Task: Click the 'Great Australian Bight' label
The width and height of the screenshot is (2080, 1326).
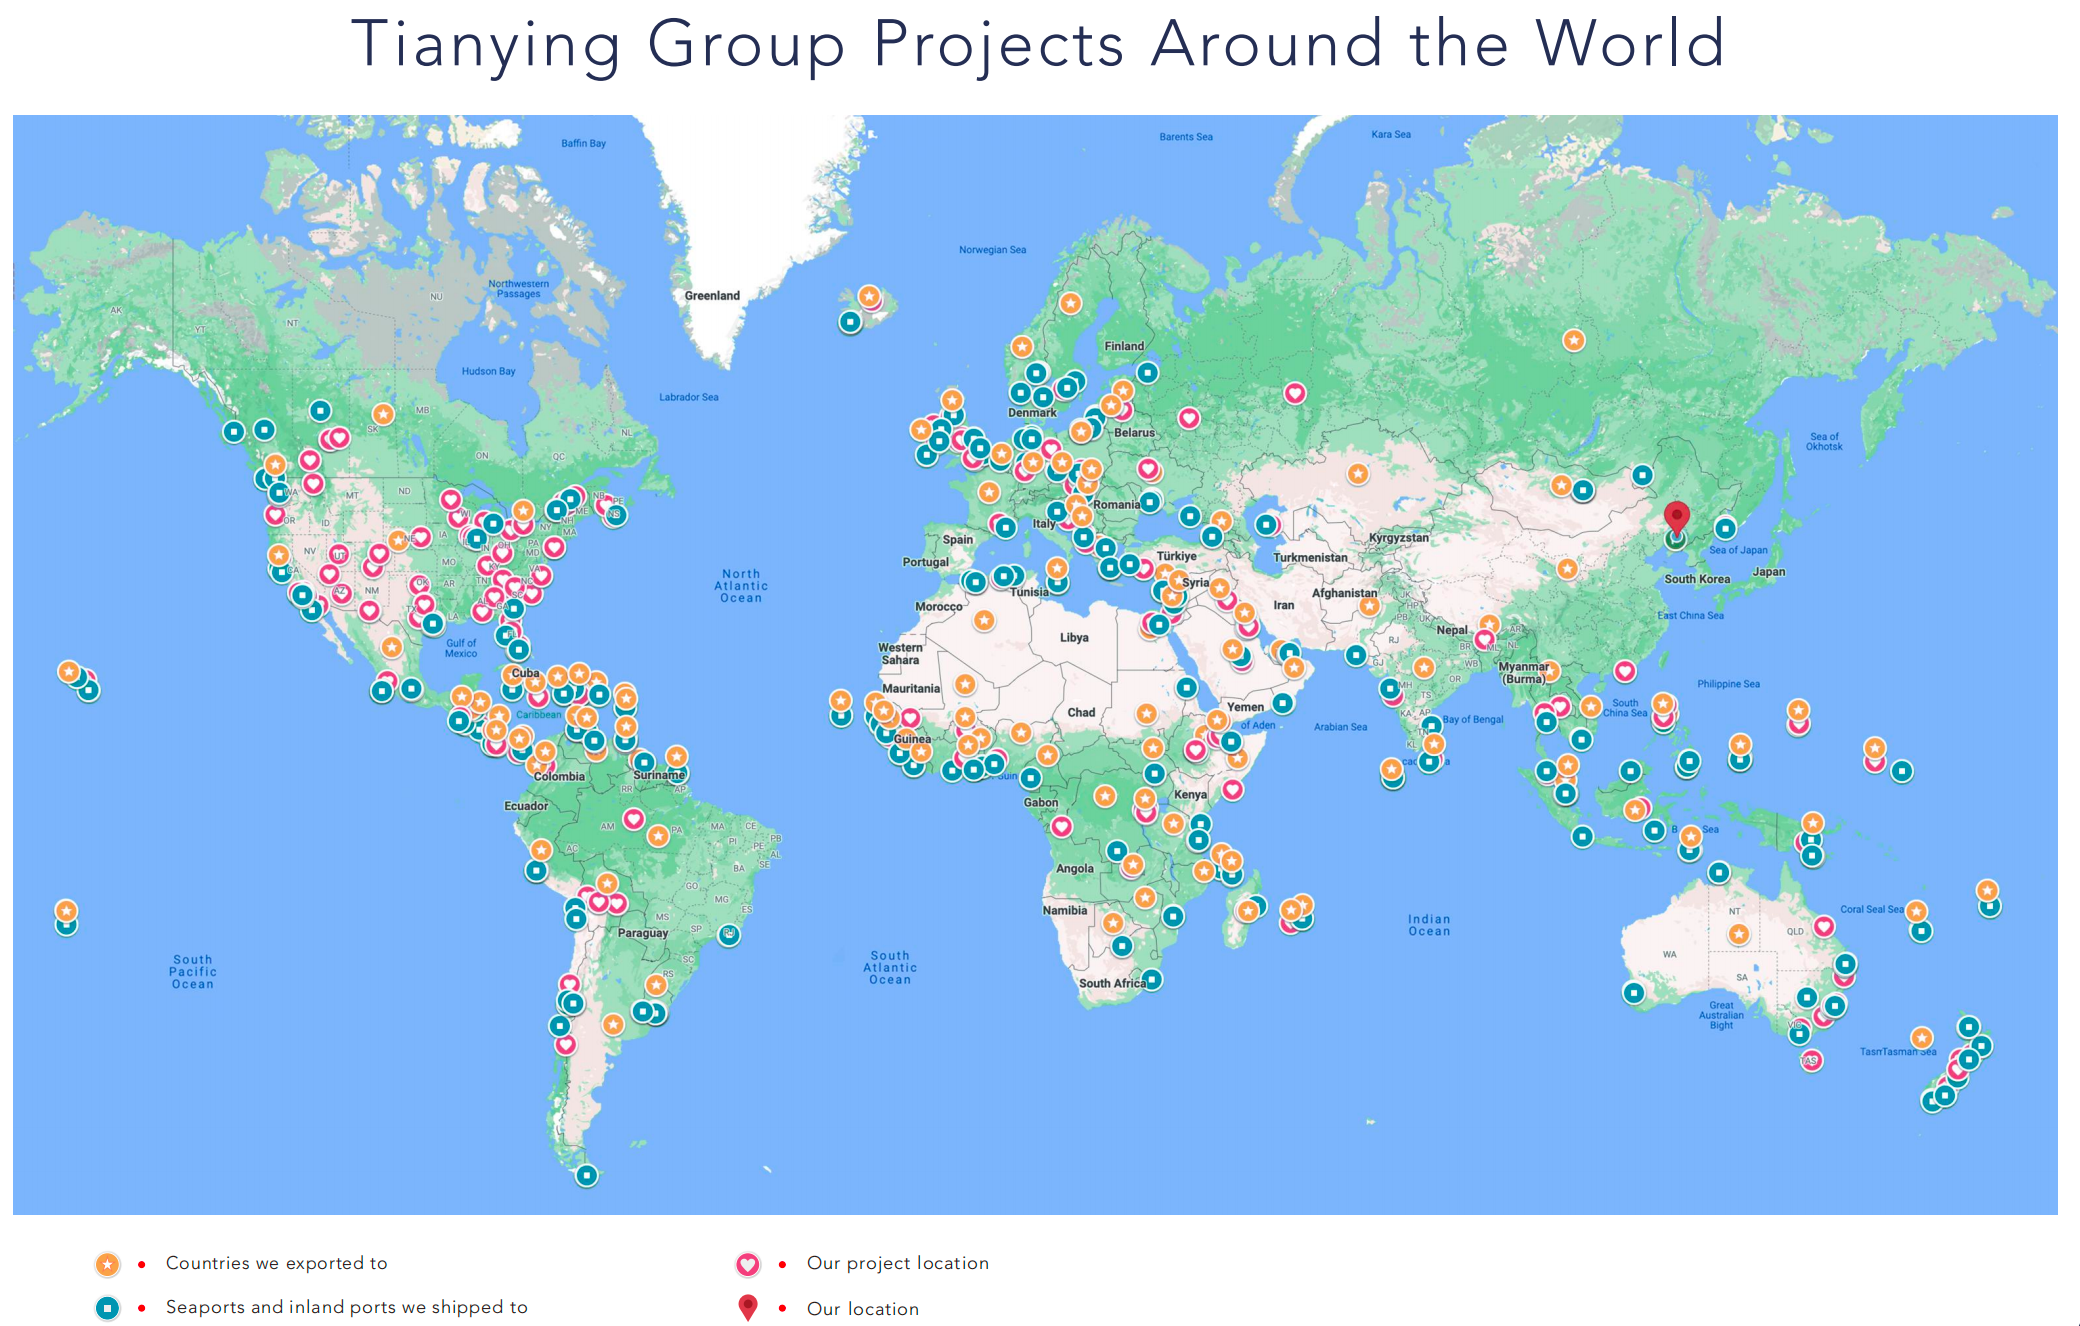Action: click(x=1721, y=1015)
